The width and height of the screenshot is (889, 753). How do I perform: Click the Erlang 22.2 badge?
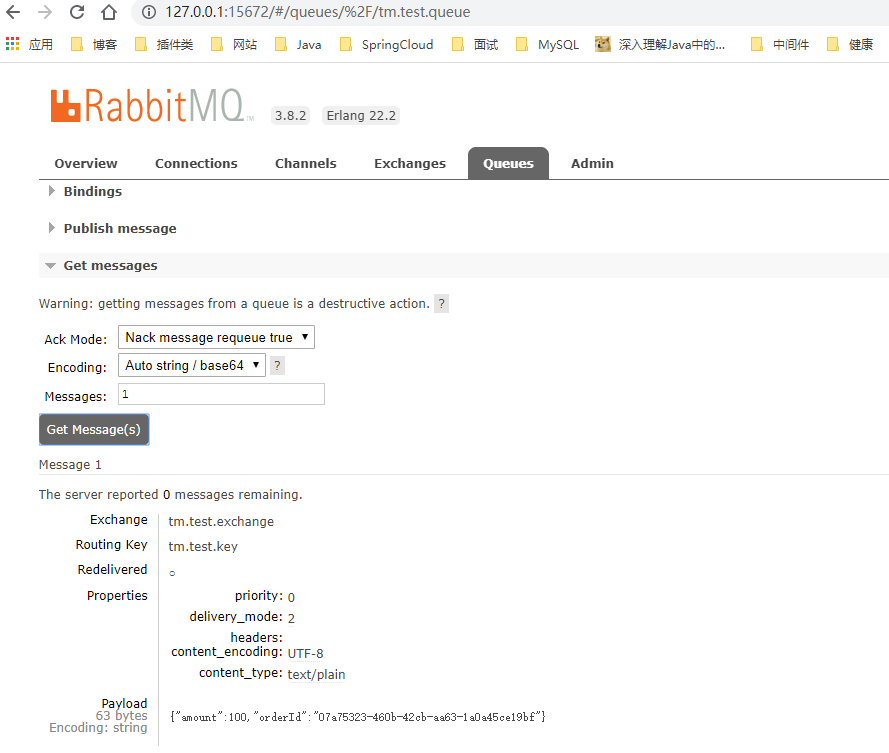pyautogui.click(x=361, y=116)
